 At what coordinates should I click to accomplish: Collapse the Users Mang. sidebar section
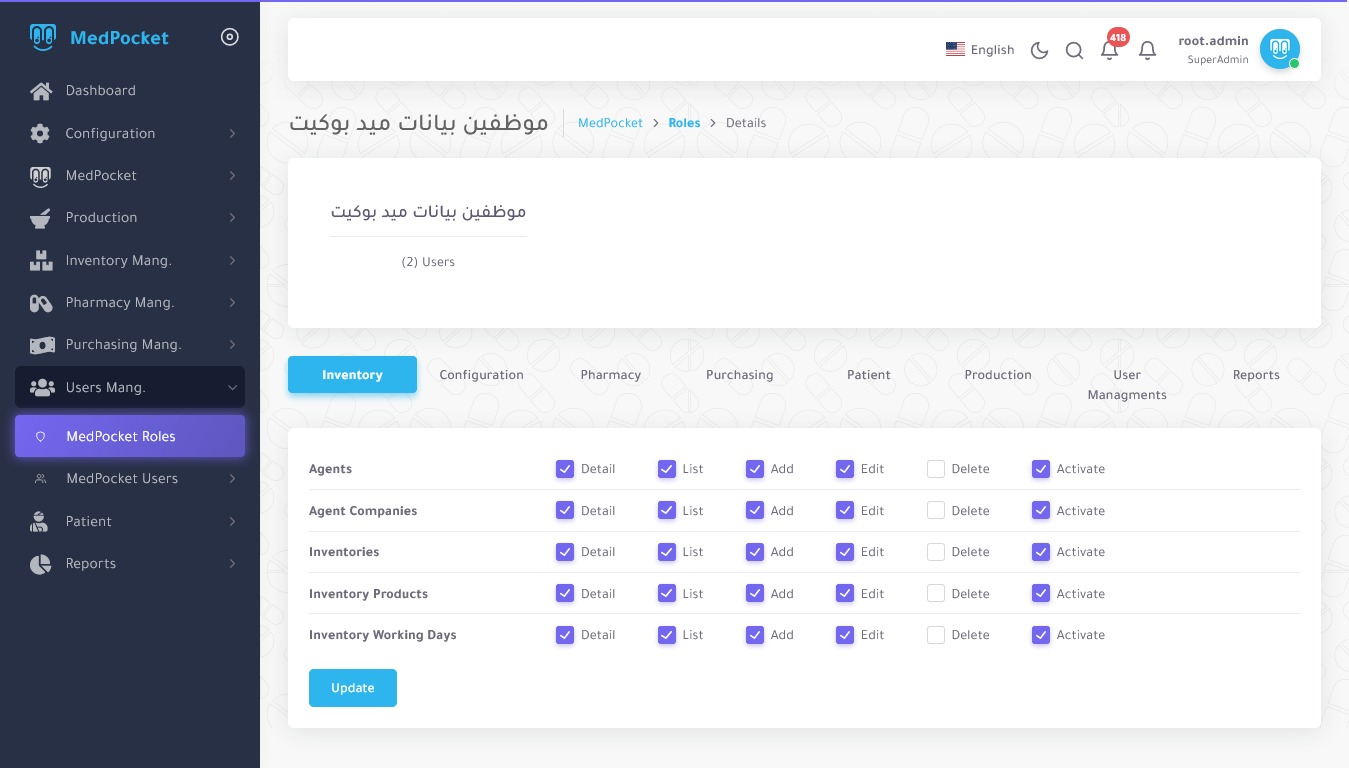click(x=232, y=388)
